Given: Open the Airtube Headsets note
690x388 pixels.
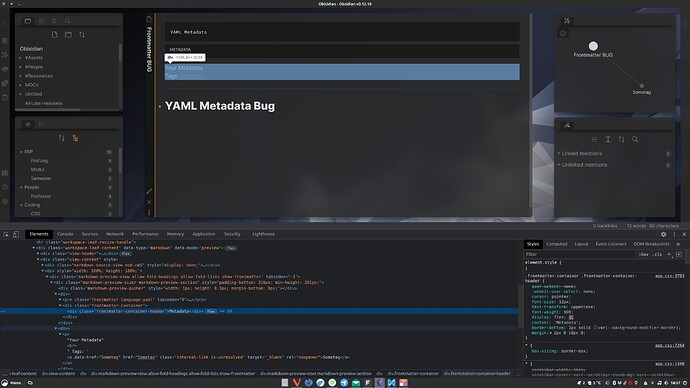Looking at the screenshot, I should (x=44, y=103).
